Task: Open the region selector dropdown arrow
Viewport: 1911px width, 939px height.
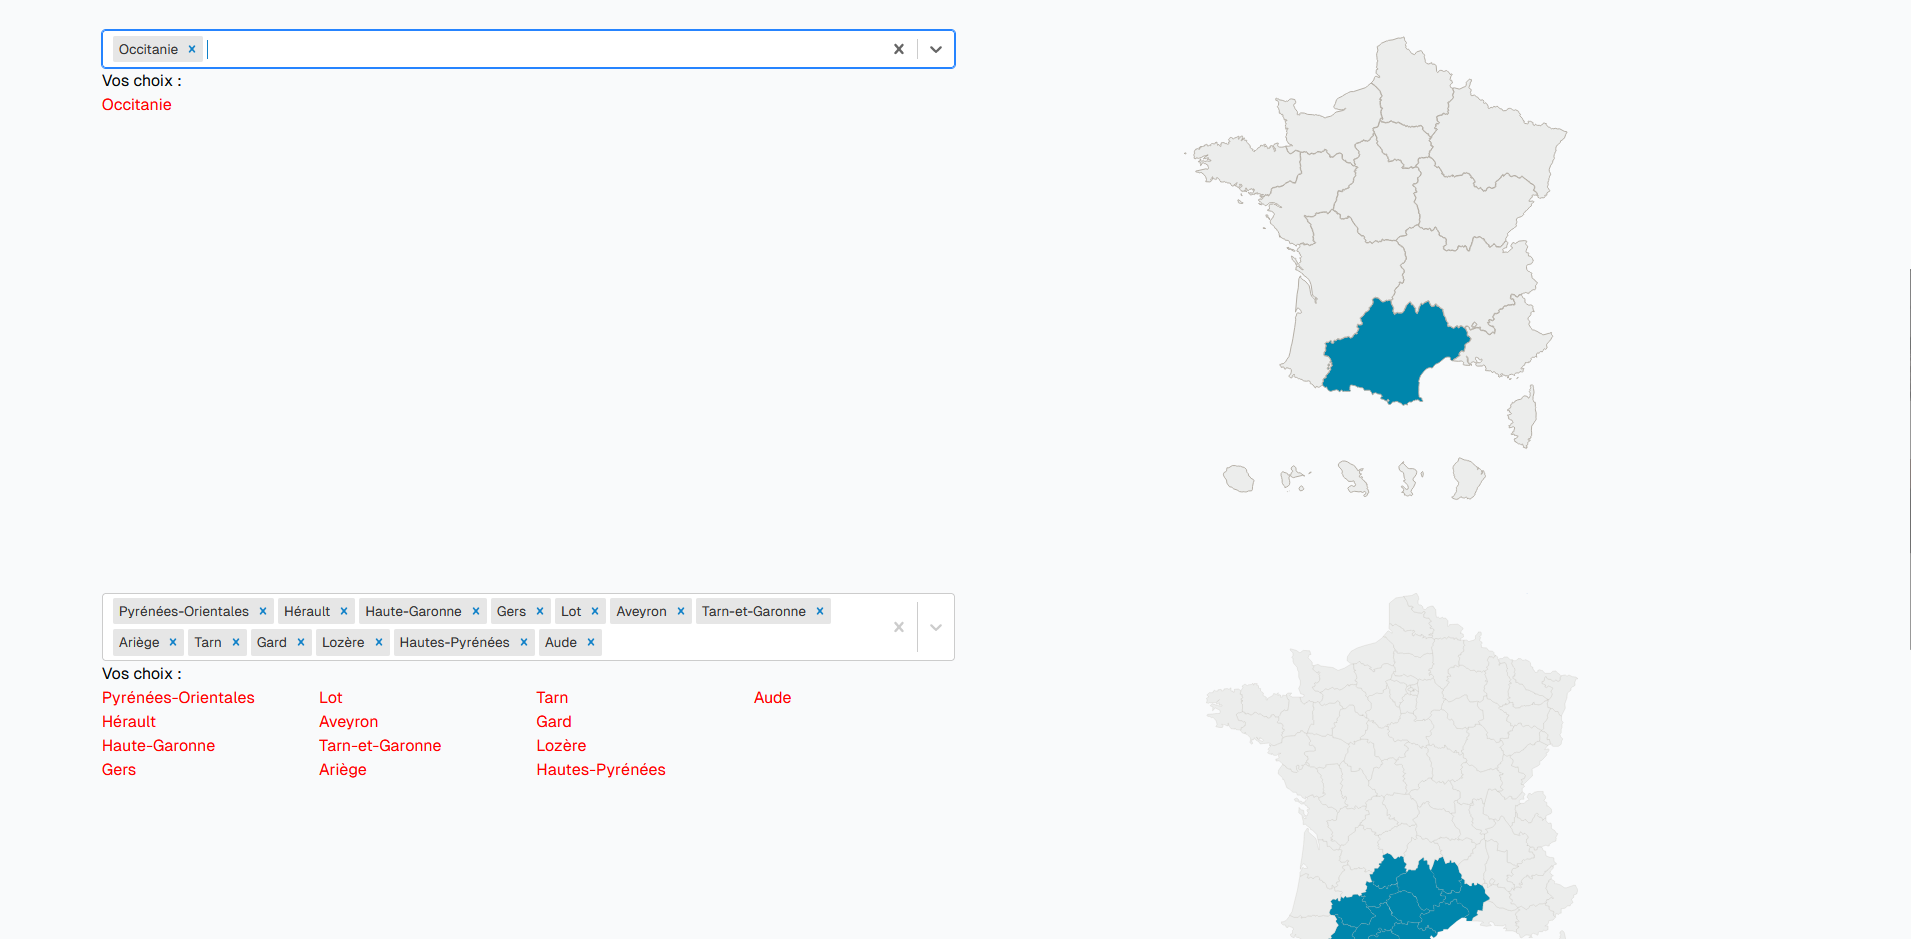Action: pyautogui.click(x=936, y=49)
